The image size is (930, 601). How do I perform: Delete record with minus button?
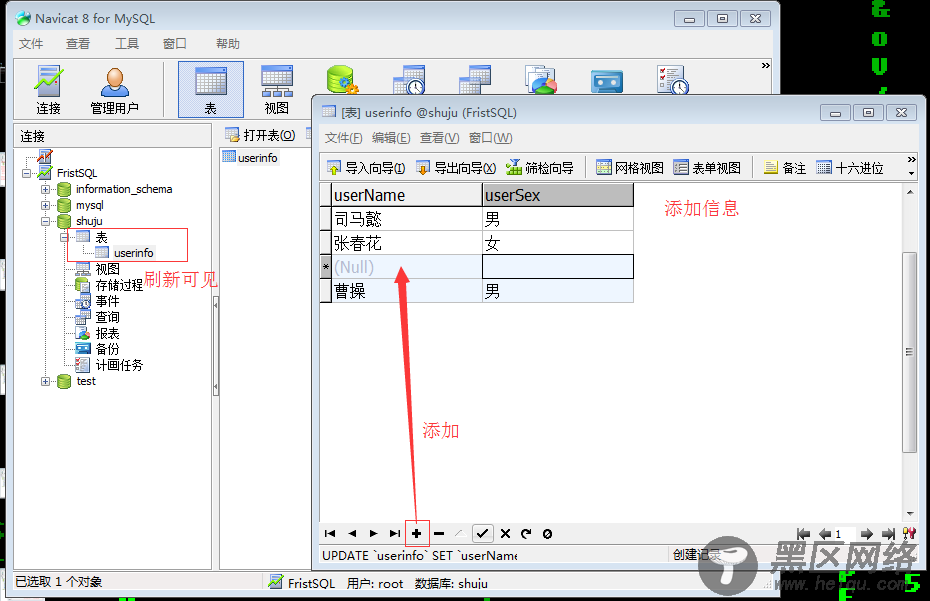tap(439, 533)
